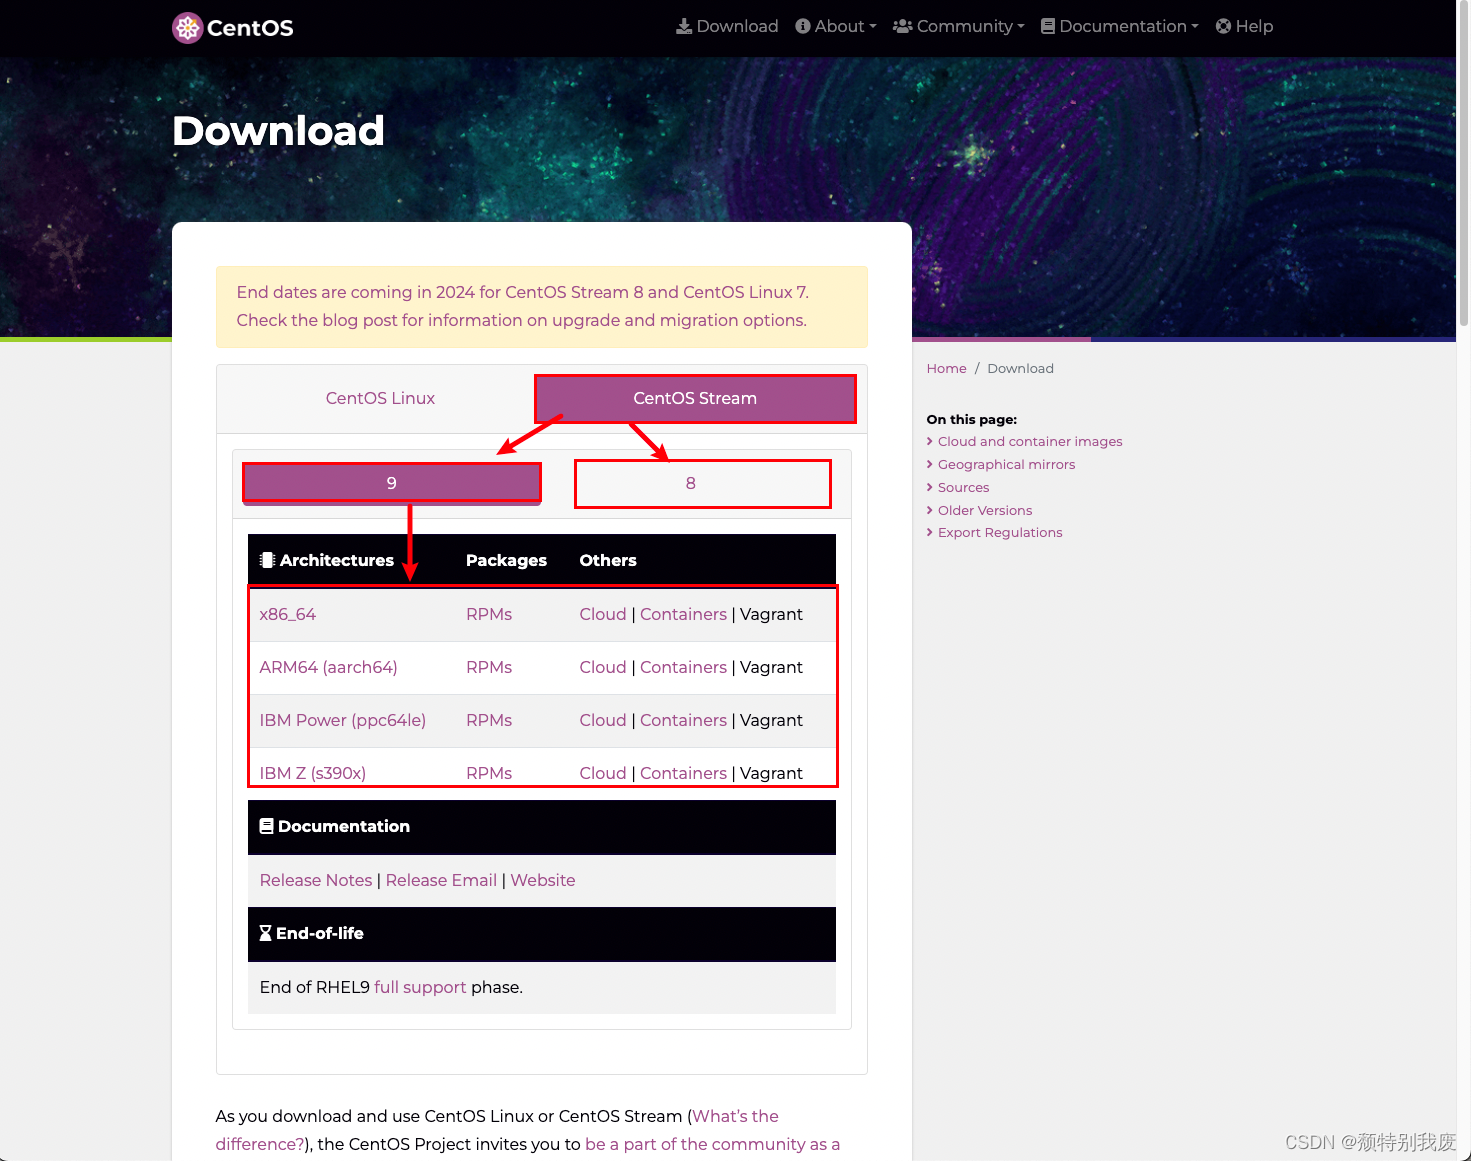Screen dimensions: 1471x1161
Task: Open RPMs link in ARM64 row
Action: 489,667
